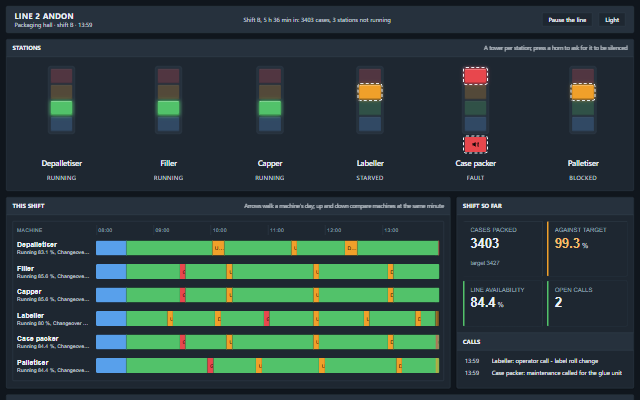Click the 10:00 time axis label
The height and width of the screenshot is (400, 640).
(x=220, y=230)
